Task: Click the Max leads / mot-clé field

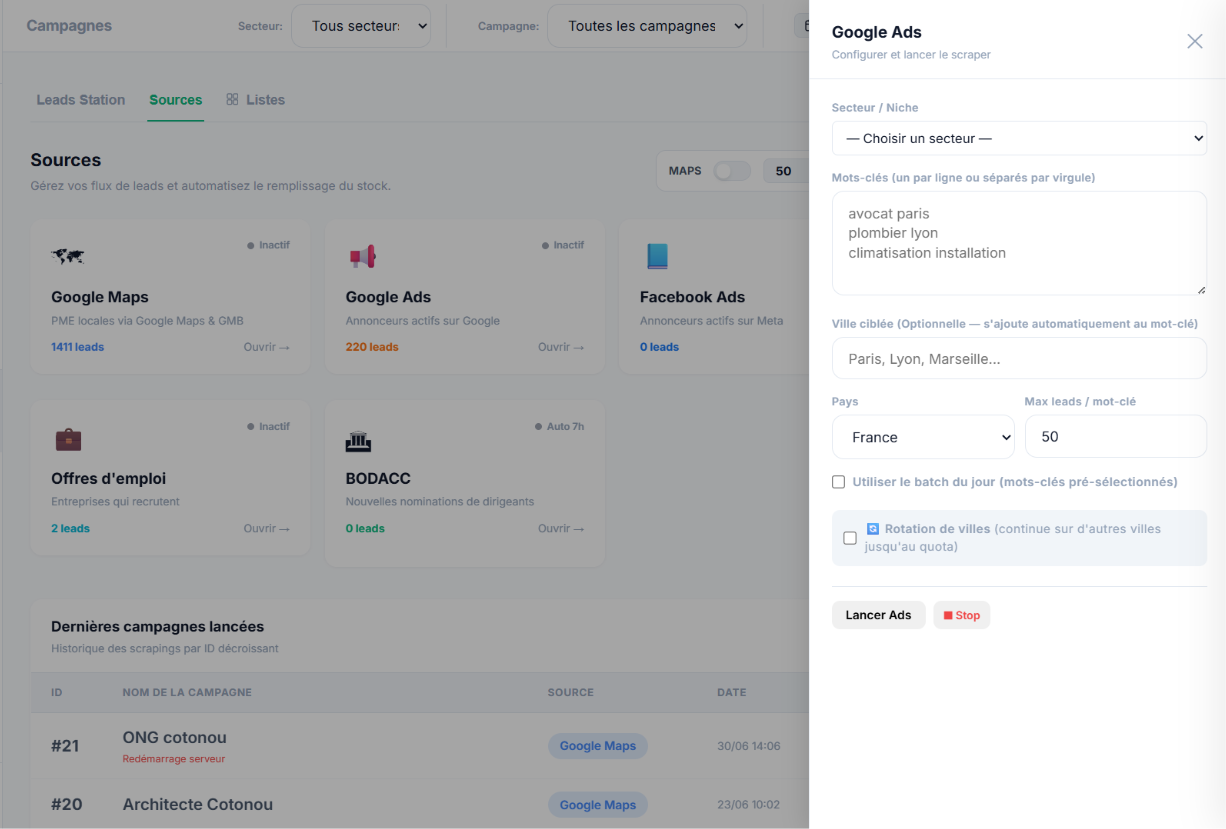Action: click(1116, 437)
